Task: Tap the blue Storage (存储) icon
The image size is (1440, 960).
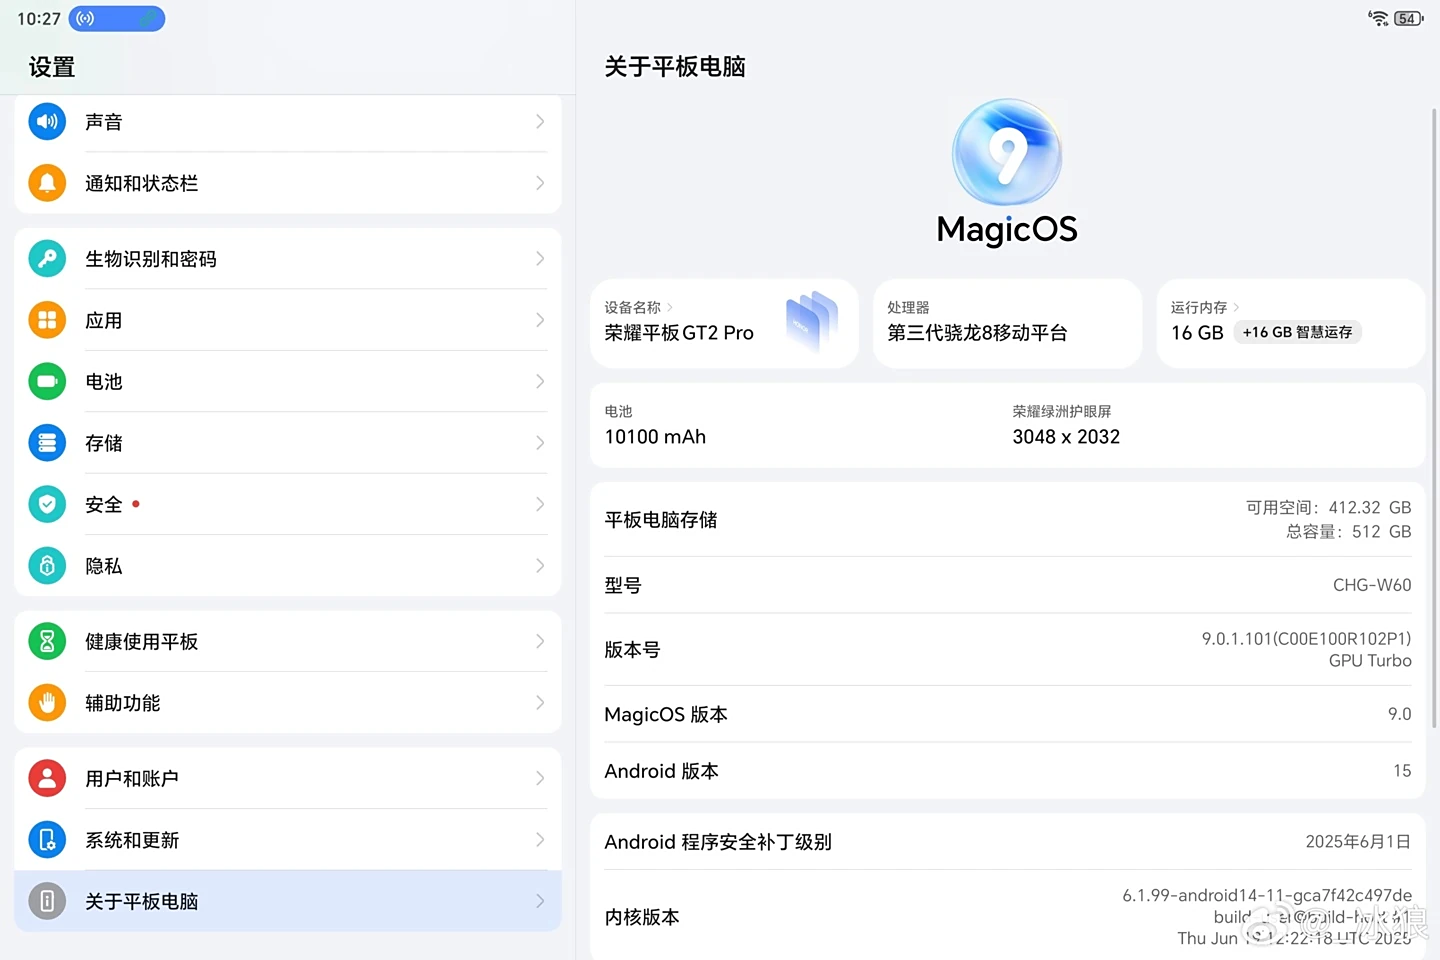Action: pyautogui.click(x=47, y=443)
